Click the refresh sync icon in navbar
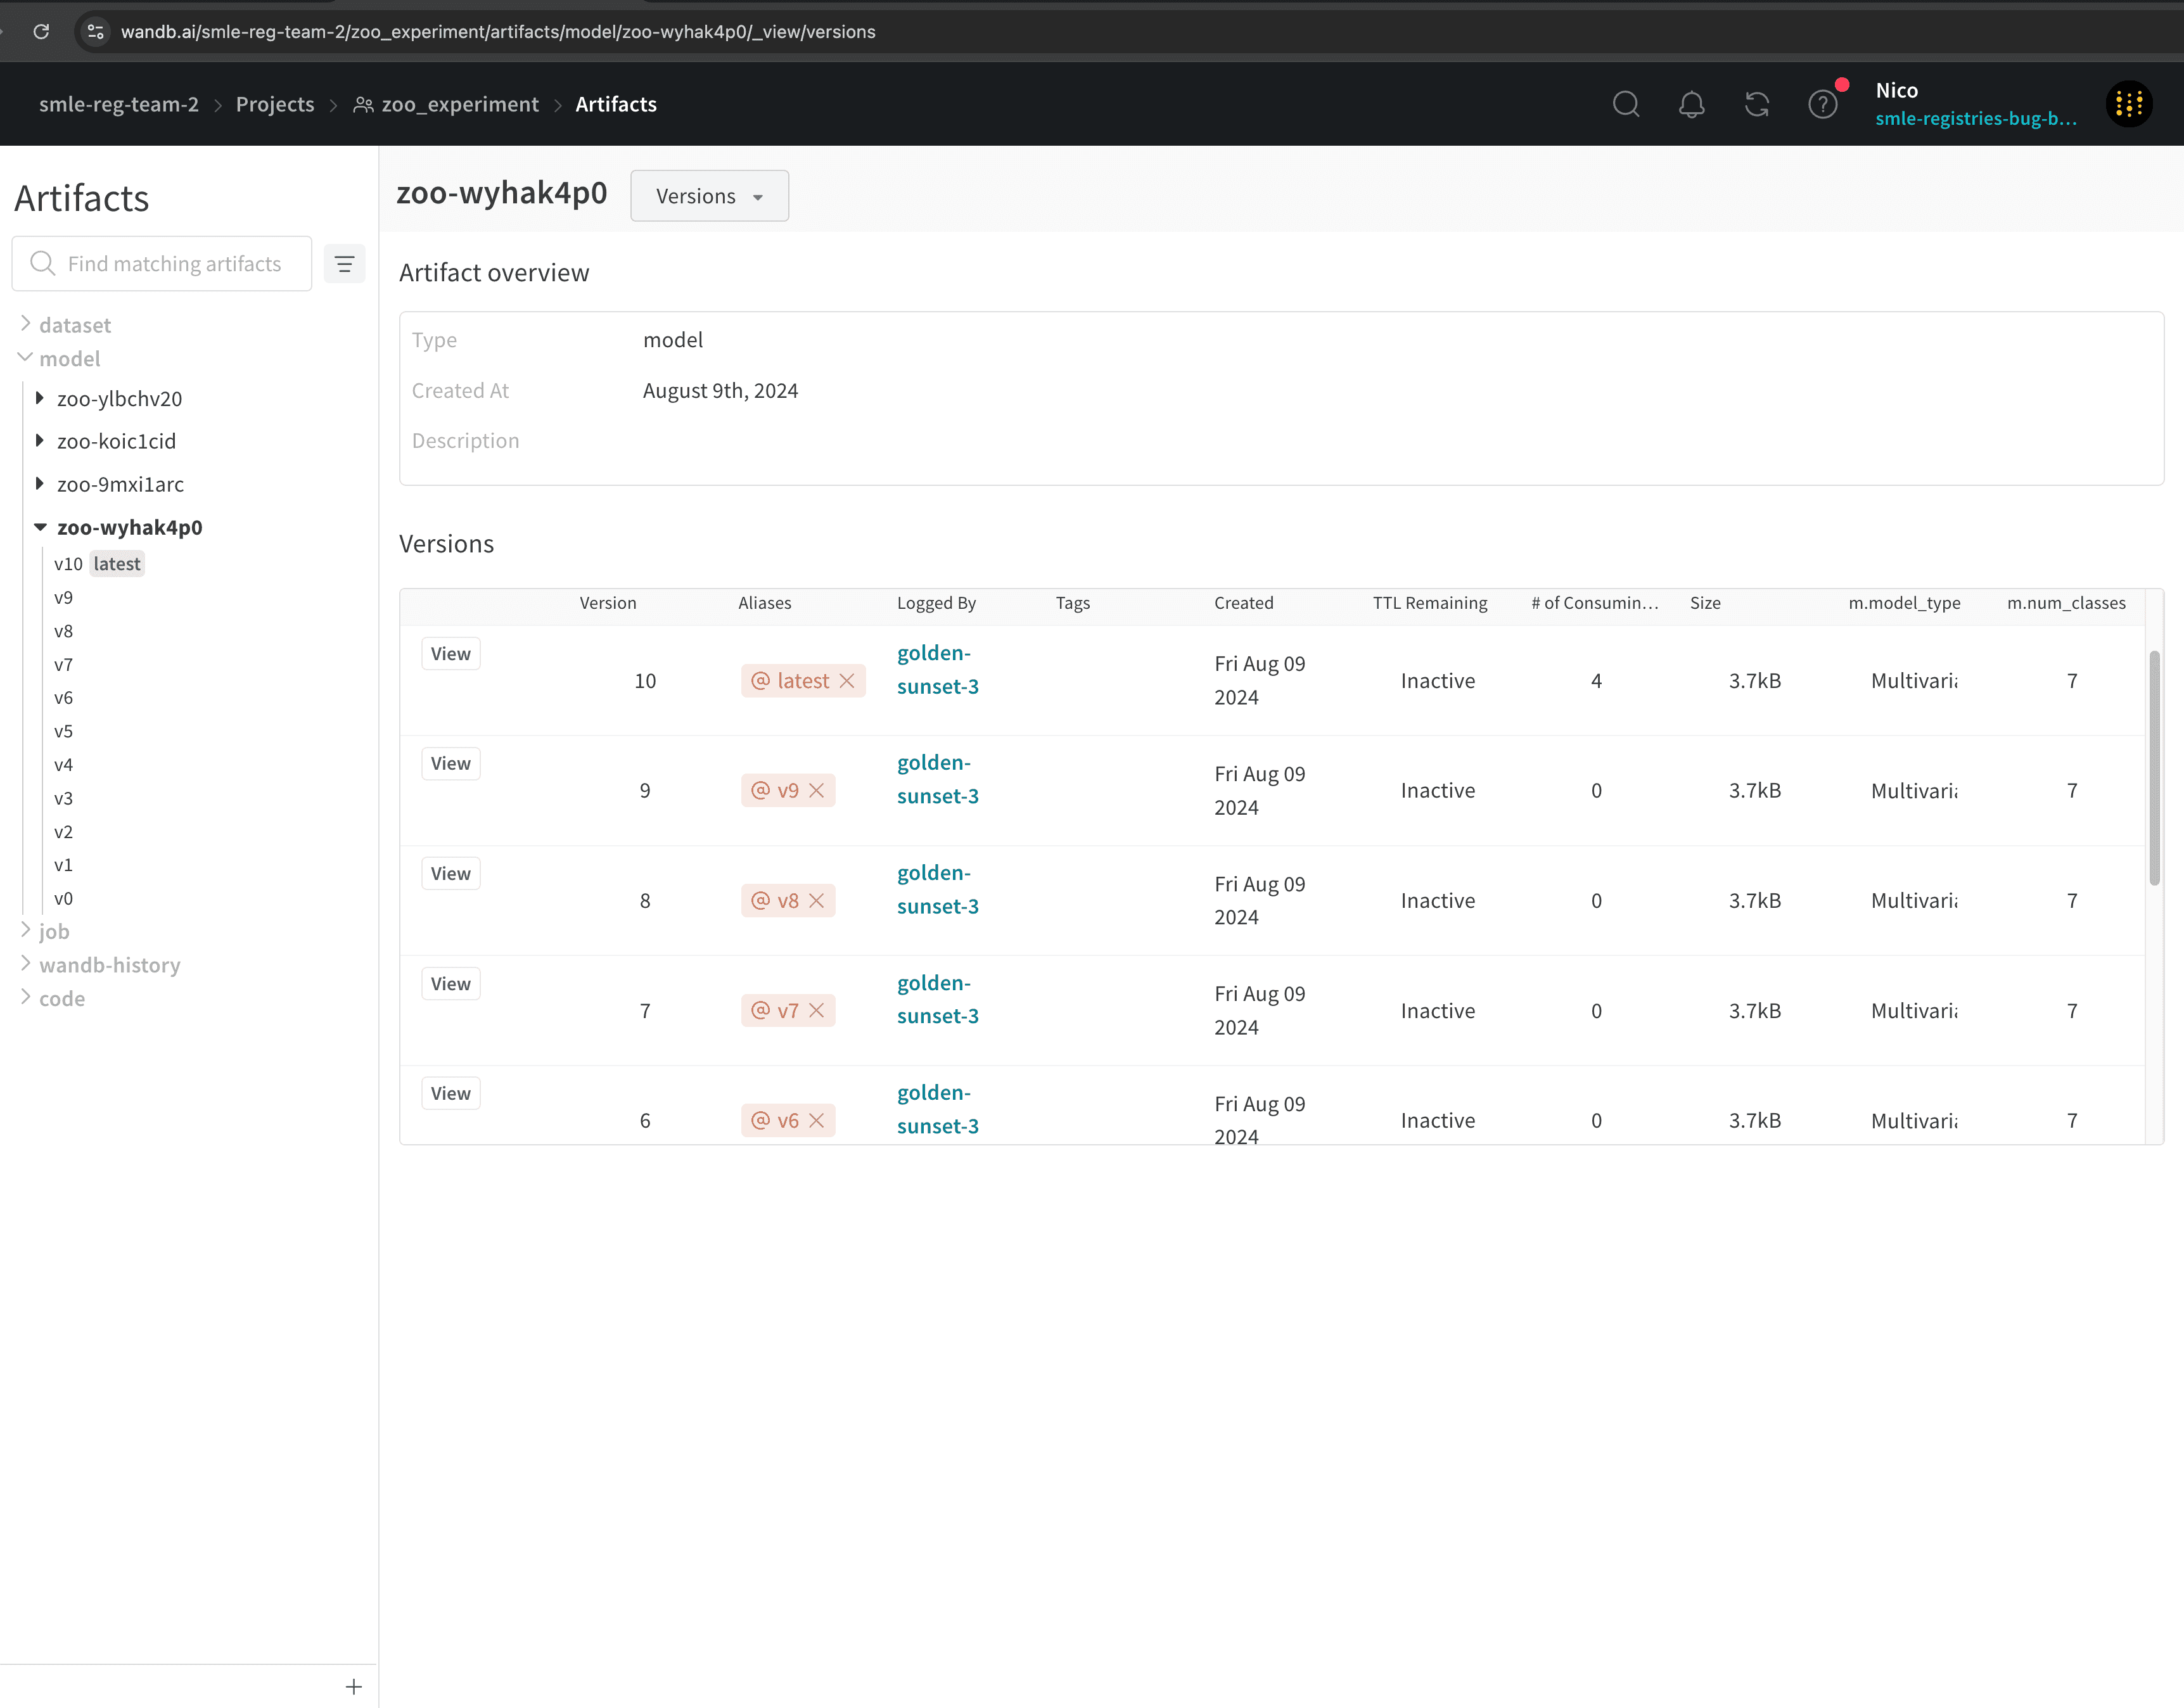This screenshot has height=1708, width=2184. click(1757, 104)
